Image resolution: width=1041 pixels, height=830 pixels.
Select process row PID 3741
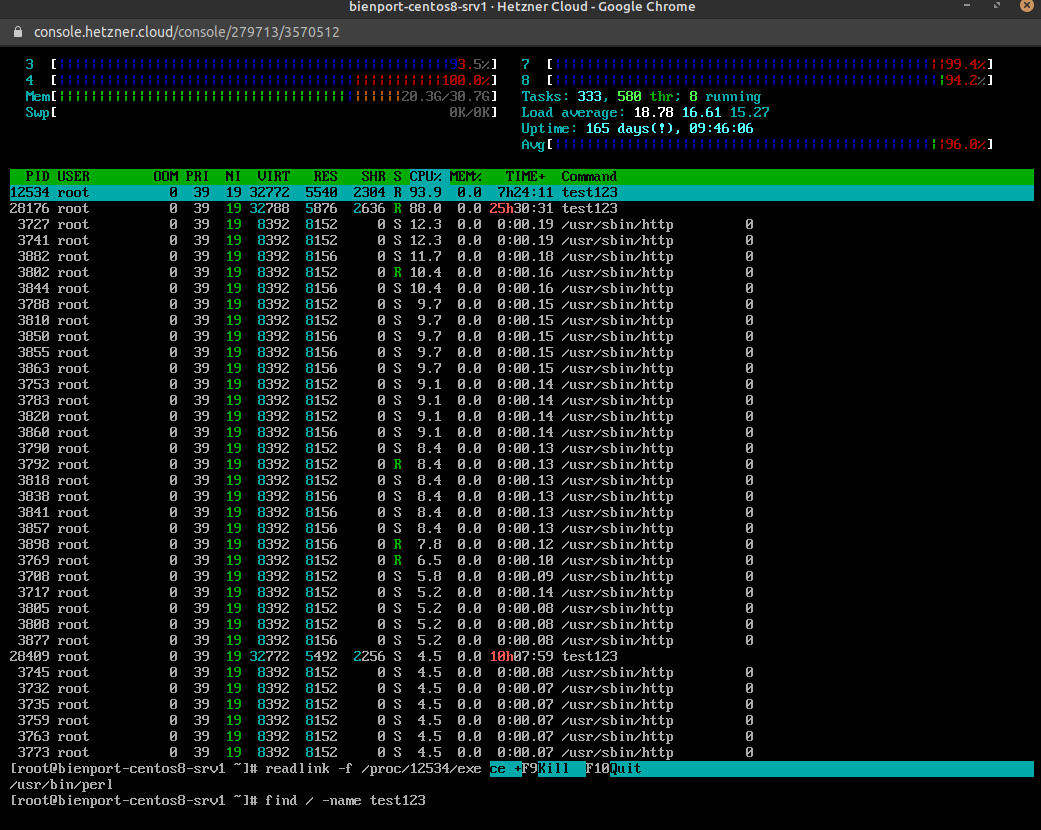(x=521, y=240)
